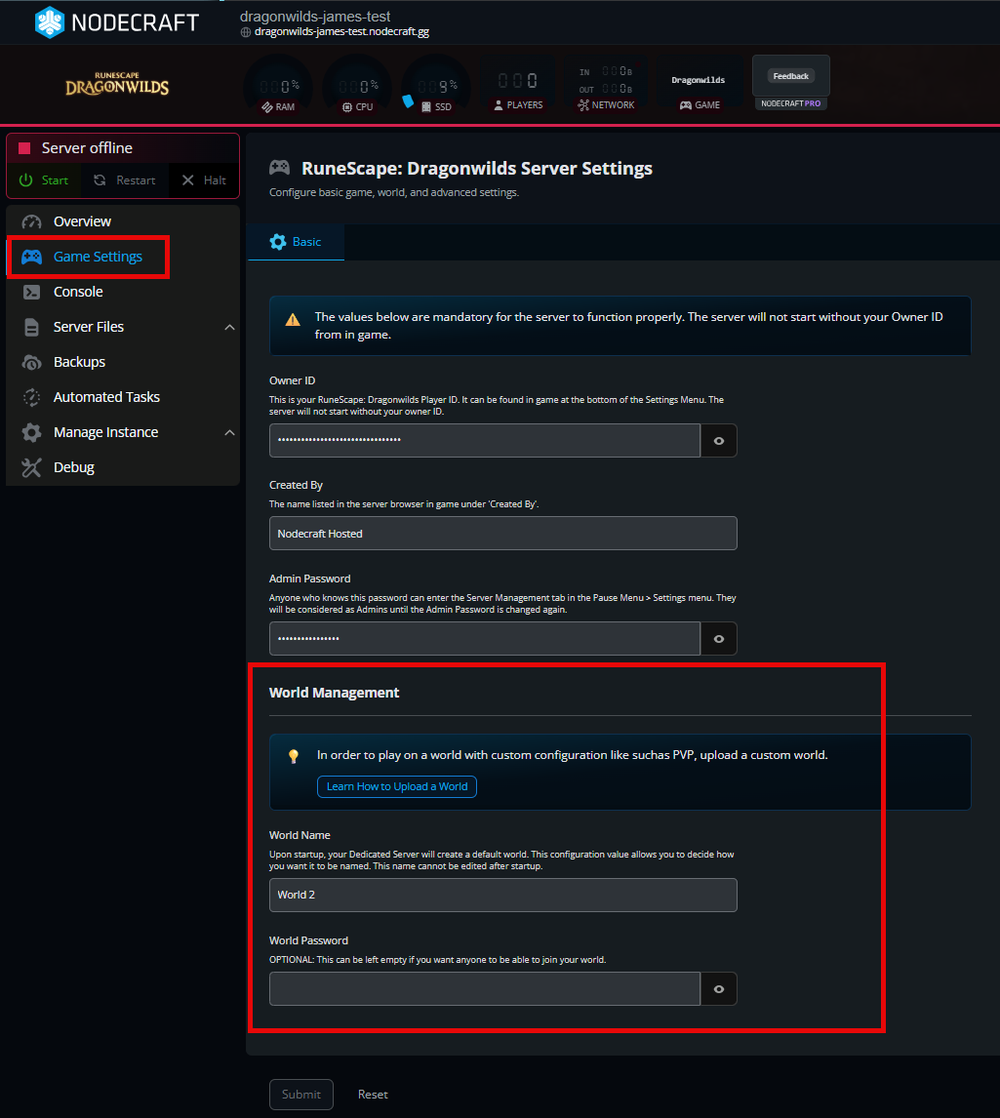
Task: Show the Admin Password text
Action: point(718,638)
